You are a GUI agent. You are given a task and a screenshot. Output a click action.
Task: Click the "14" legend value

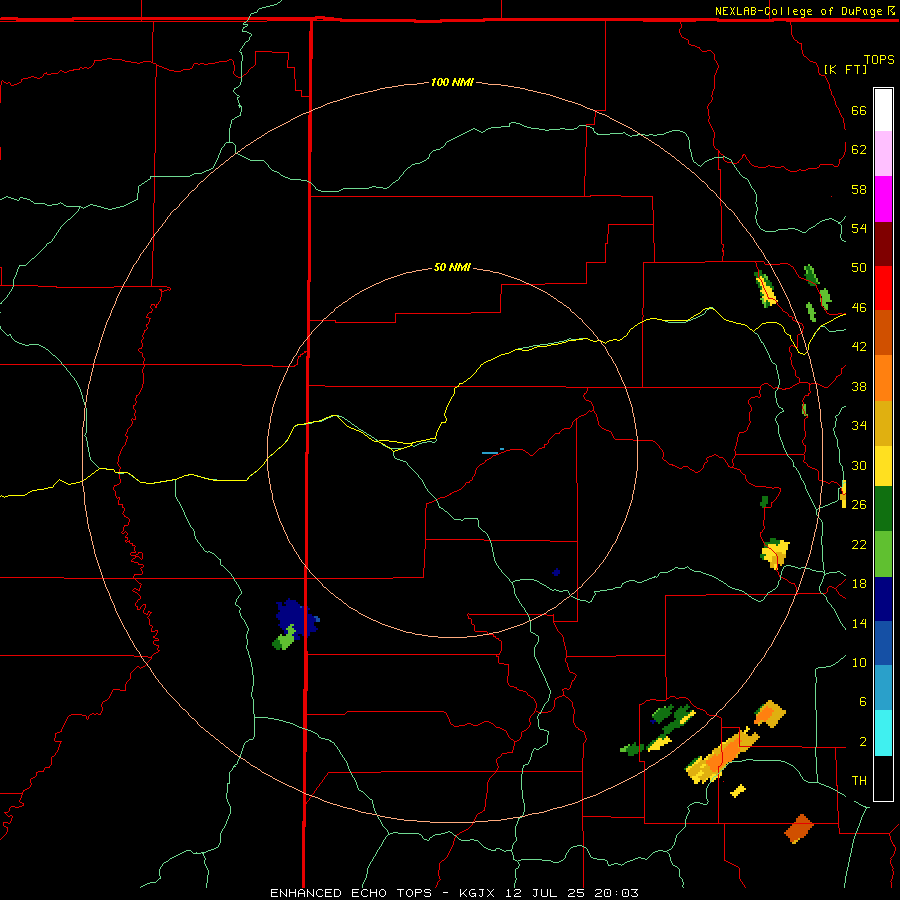[x=859, y=623]
